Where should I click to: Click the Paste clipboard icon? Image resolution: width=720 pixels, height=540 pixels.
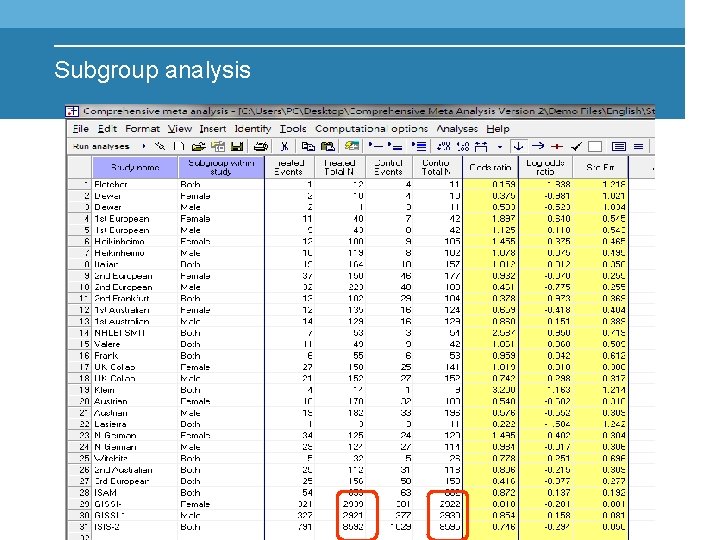point(327,146)
